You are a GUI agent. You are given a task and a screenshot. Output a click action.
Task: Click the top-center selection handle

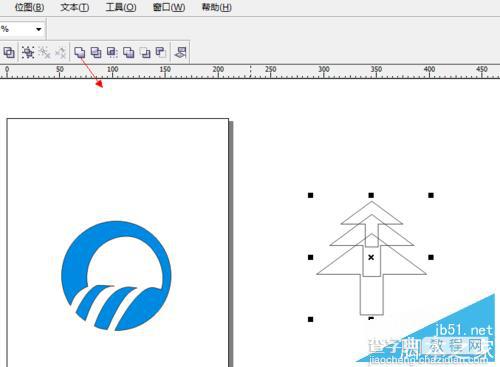(x=371, y=195)
